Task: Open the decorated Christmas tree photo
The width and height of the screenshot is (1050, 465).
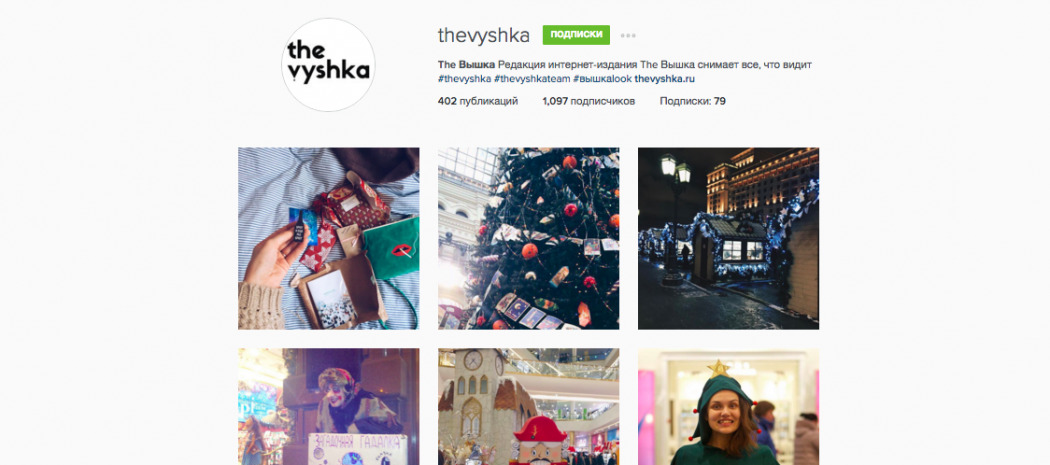Action: [529, 239]
